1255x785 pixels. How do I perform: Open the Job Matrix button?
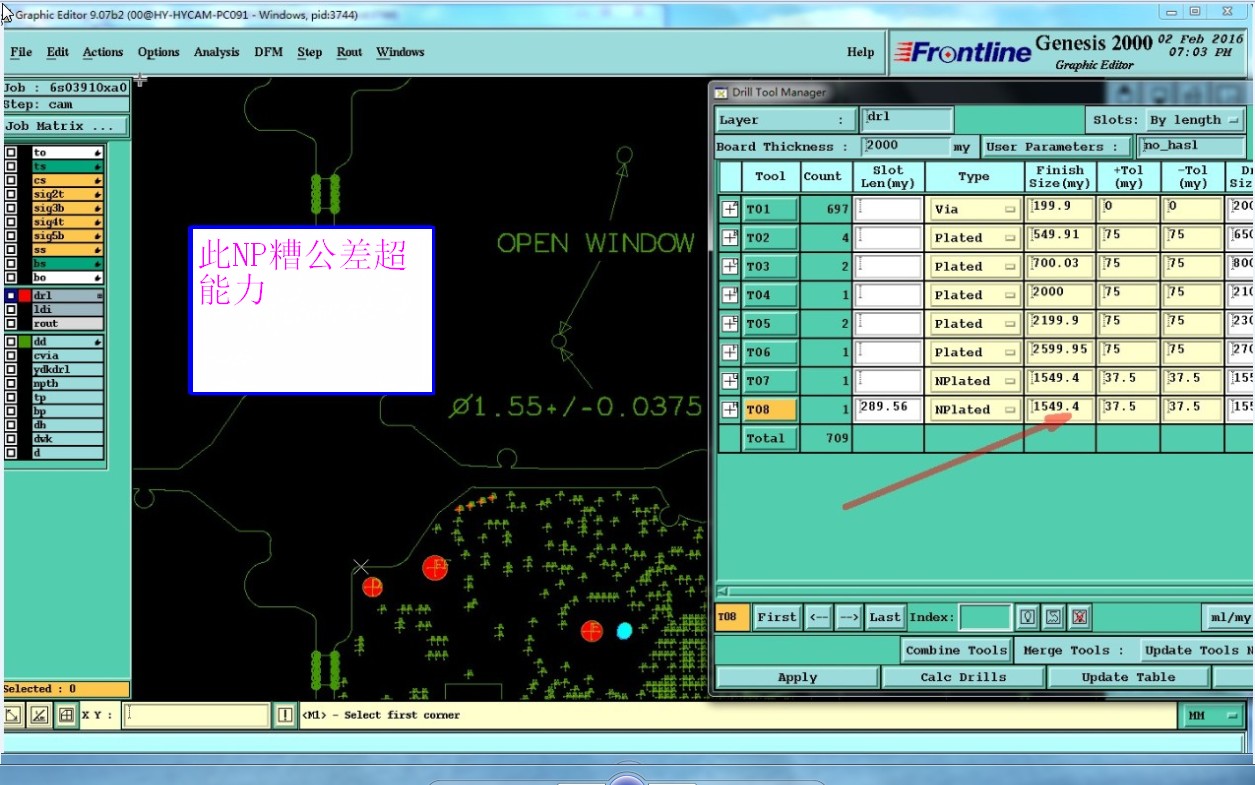tap(67, 127)
